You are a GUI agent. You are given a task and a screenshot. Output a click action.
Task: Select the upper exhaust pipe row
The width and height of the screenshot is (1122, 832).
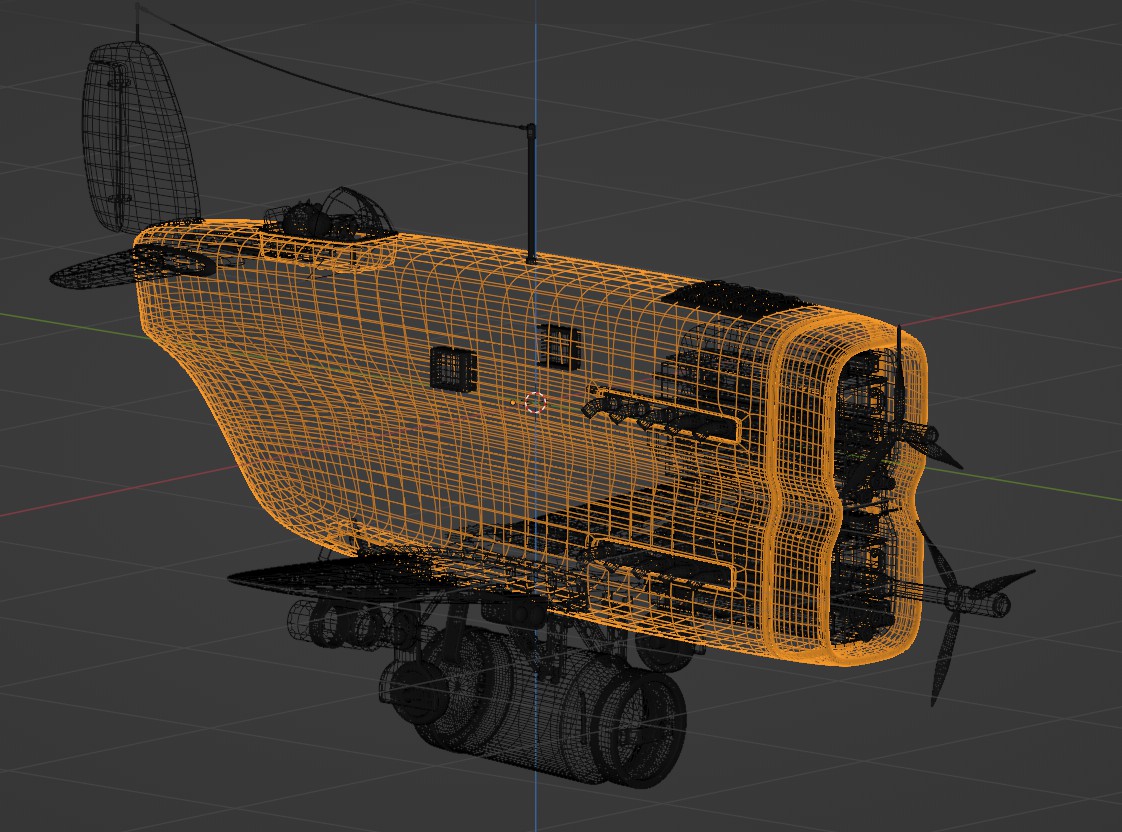point(662,416)
